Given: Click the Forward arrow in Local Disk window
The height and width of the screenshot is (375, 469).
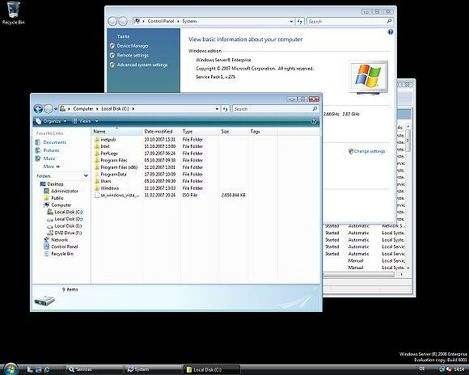Looking at the screenshot, I should coord(48,109).
